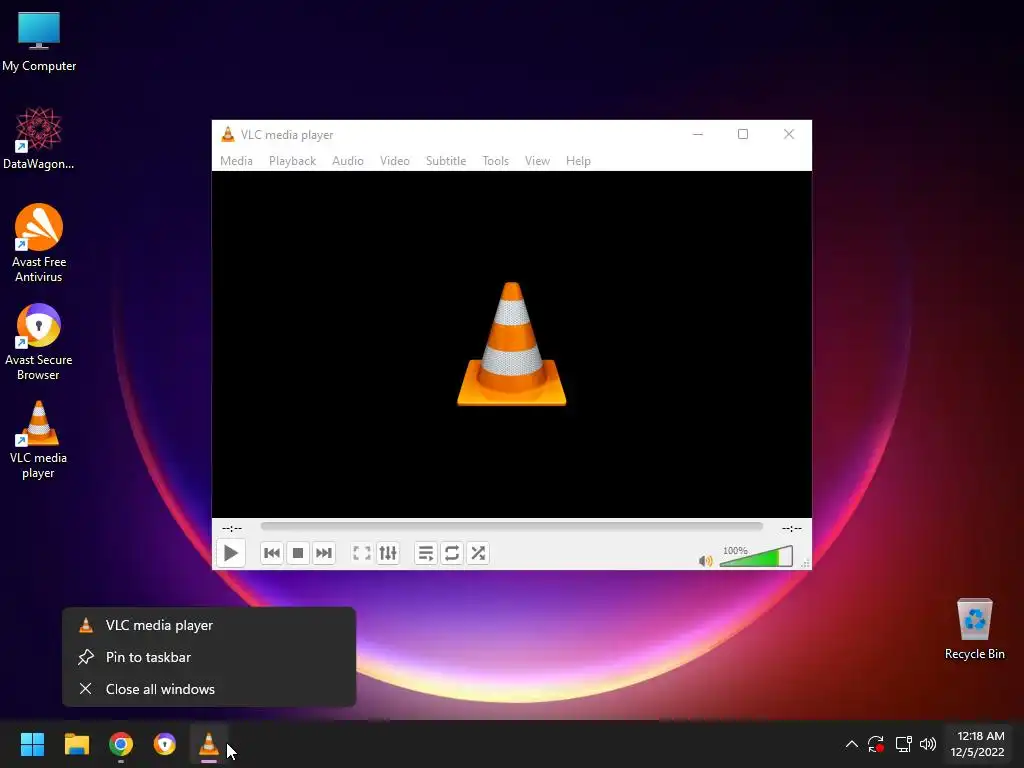Start playback with the Play button

(x=231, y=553)
